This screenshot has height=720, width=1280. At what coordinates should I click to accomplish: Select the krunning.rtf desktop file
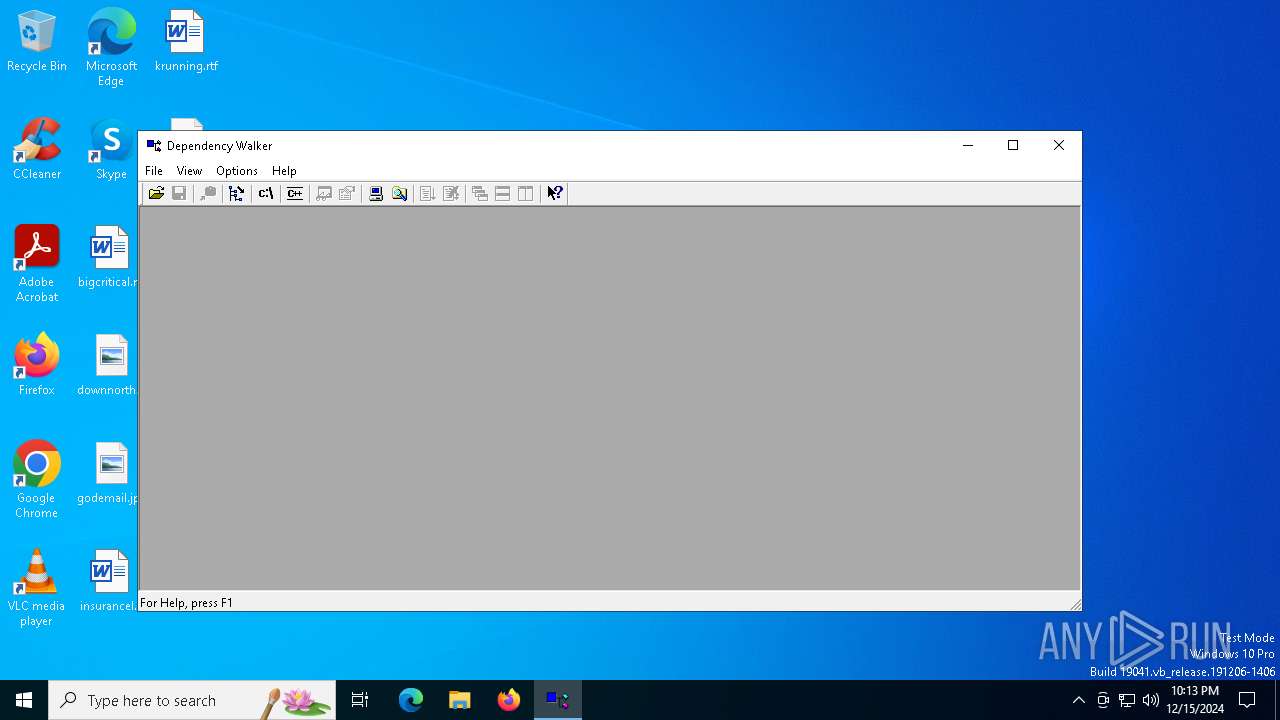(186, 42)
